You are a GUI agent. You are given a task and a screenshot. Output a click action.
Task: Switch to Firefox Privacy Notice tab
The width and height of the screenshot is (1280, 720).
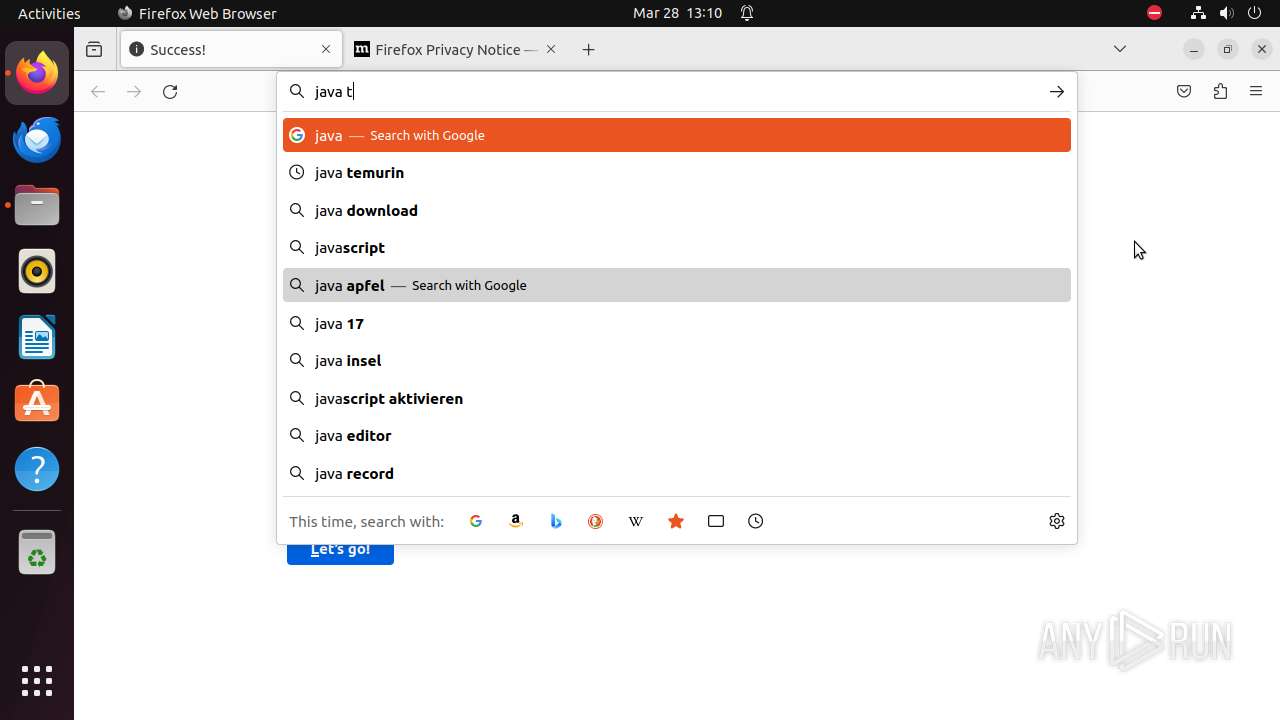[457, 49]
